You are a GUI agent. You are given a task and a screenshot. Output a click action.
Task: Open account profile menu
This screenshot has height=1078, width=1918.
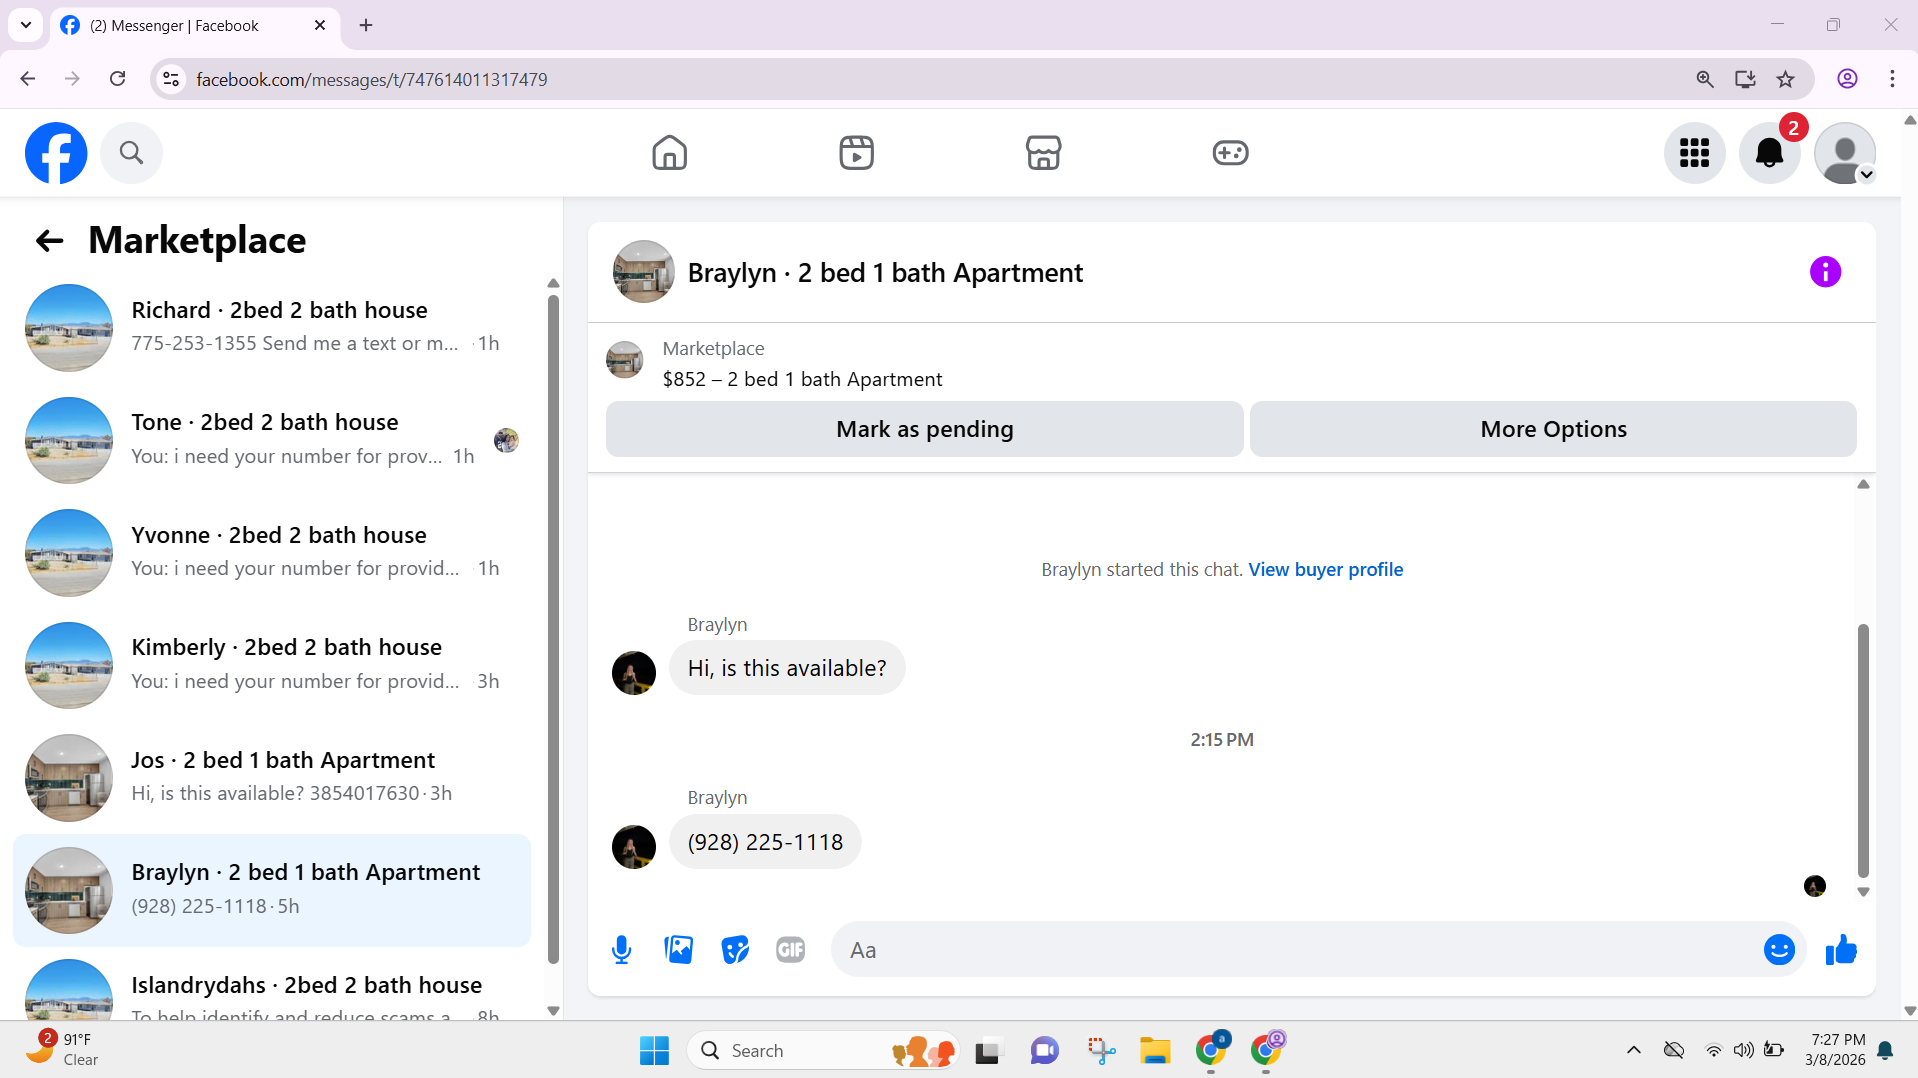(1844, 153)
